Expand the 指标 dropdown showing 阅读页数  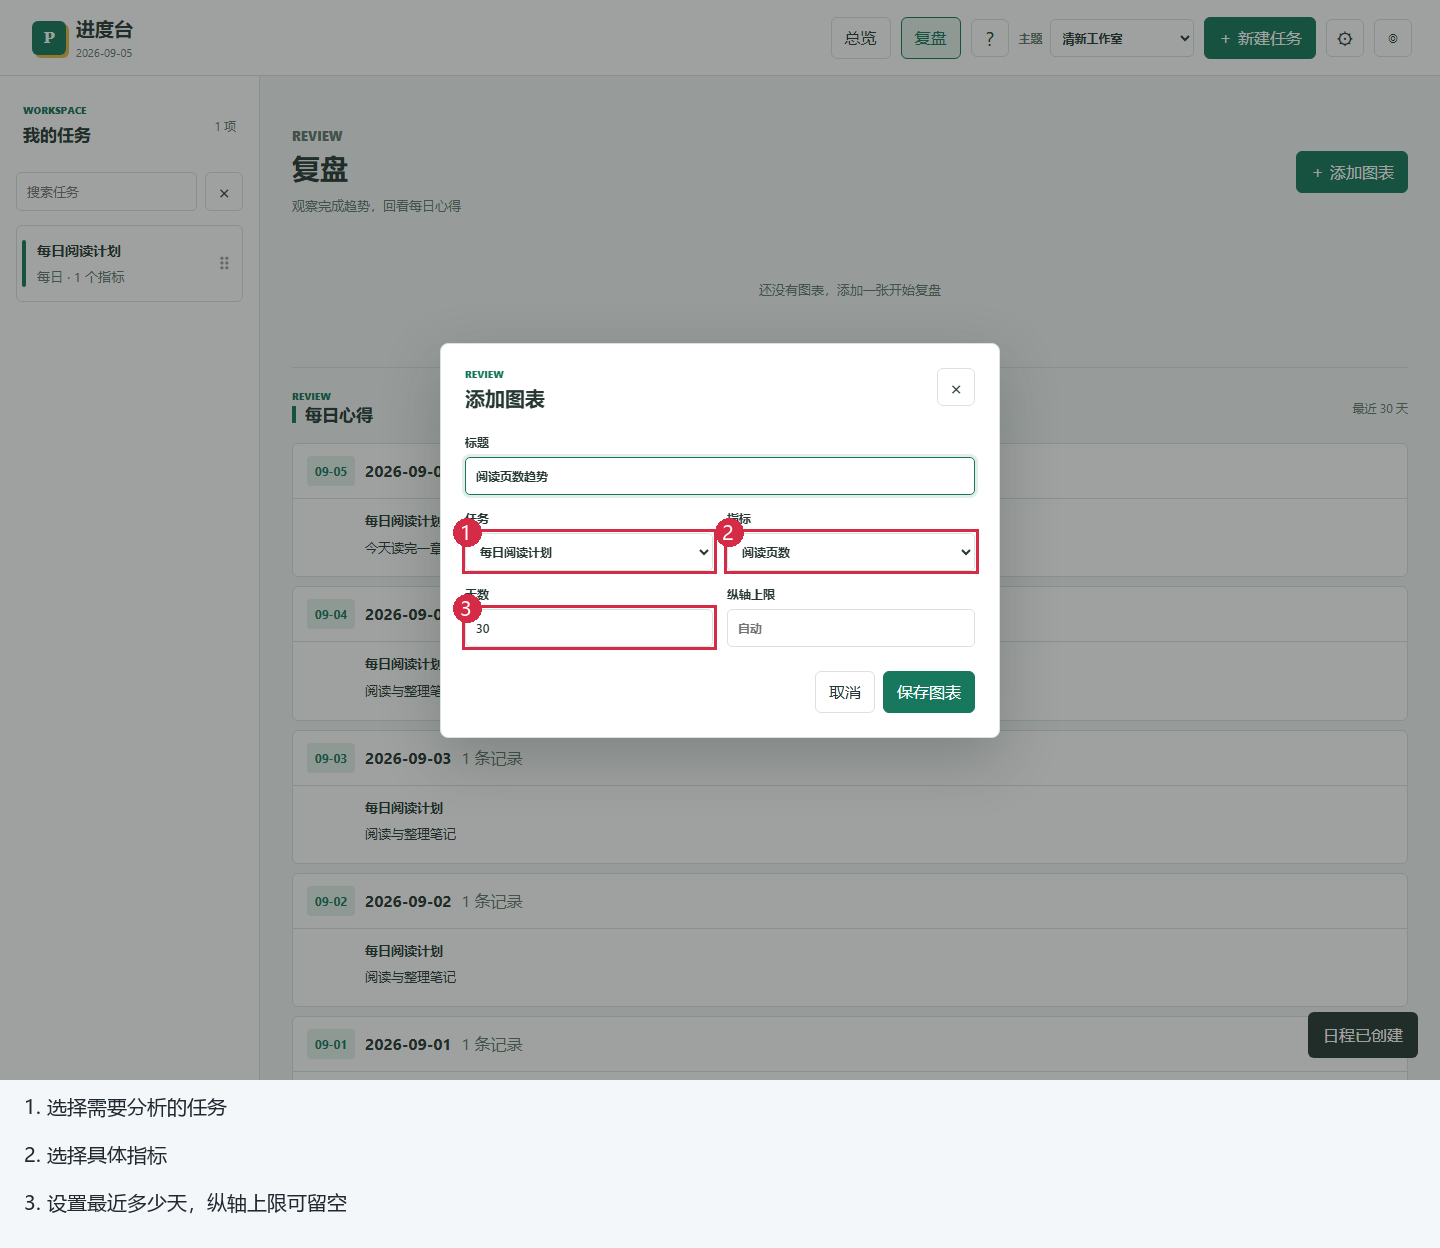click(851, 552)
